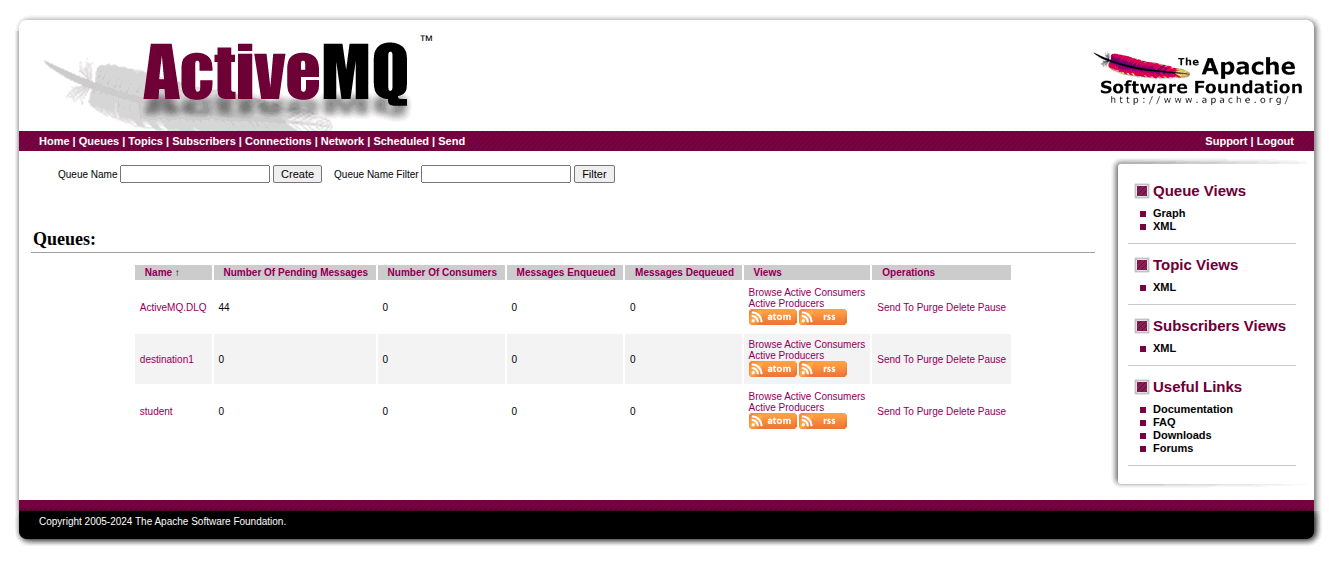This screenshot has height=565, width=1329.
Task: Open XML under Subscribers Views
Action: [x=1164, y=348]
